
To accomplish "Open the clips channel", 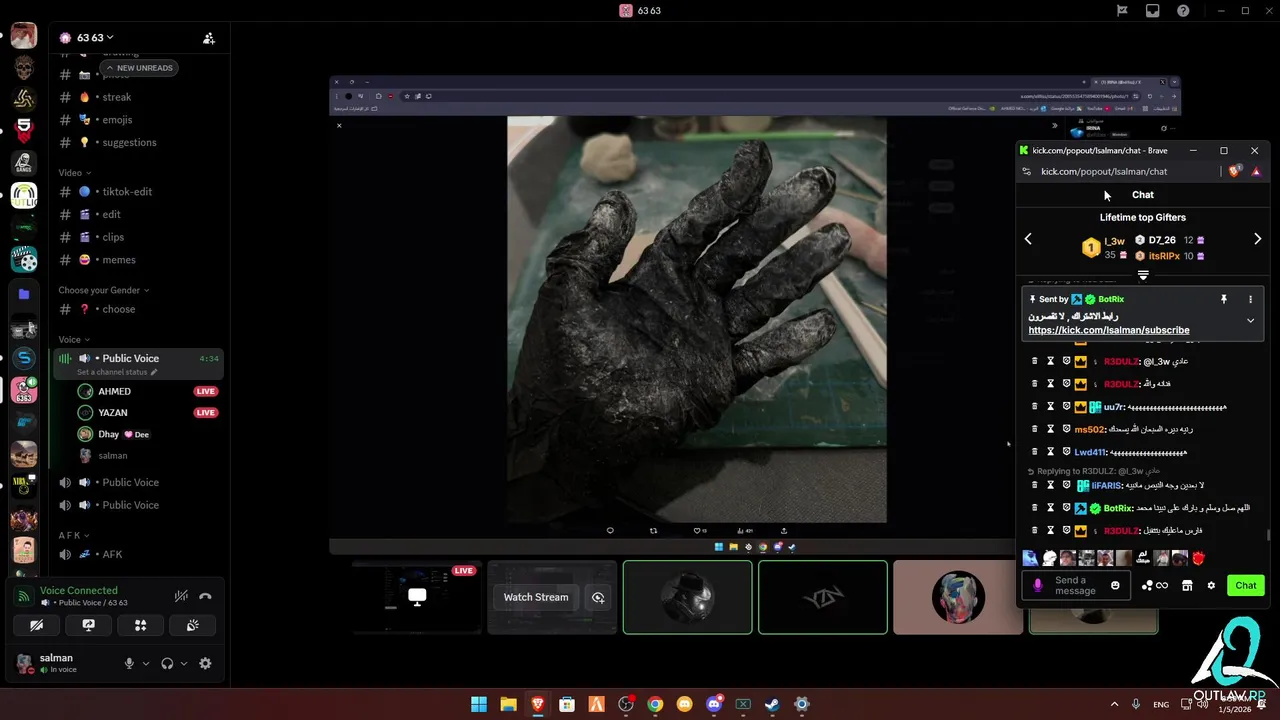I will 139,237.
